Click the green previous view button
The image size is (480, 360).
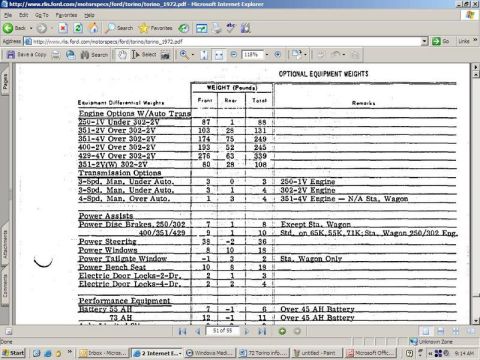[282, 331]
